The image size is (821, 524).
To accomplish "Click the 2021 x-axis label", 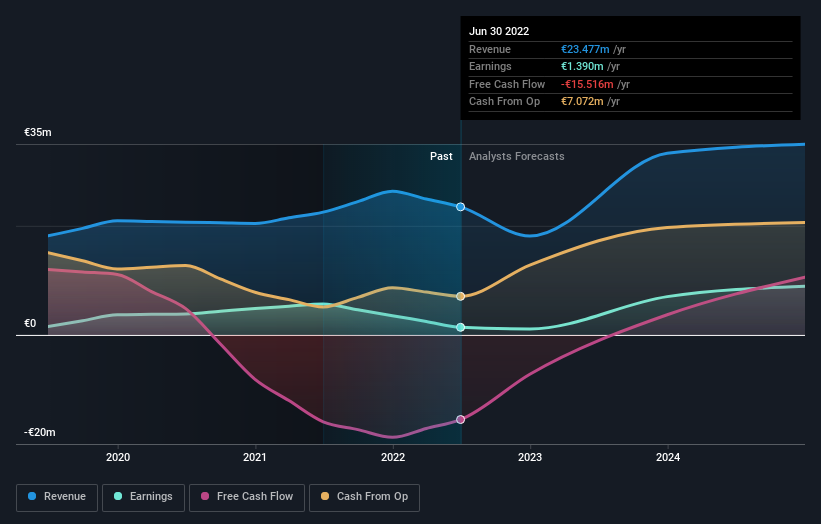I will pos(254,457).
